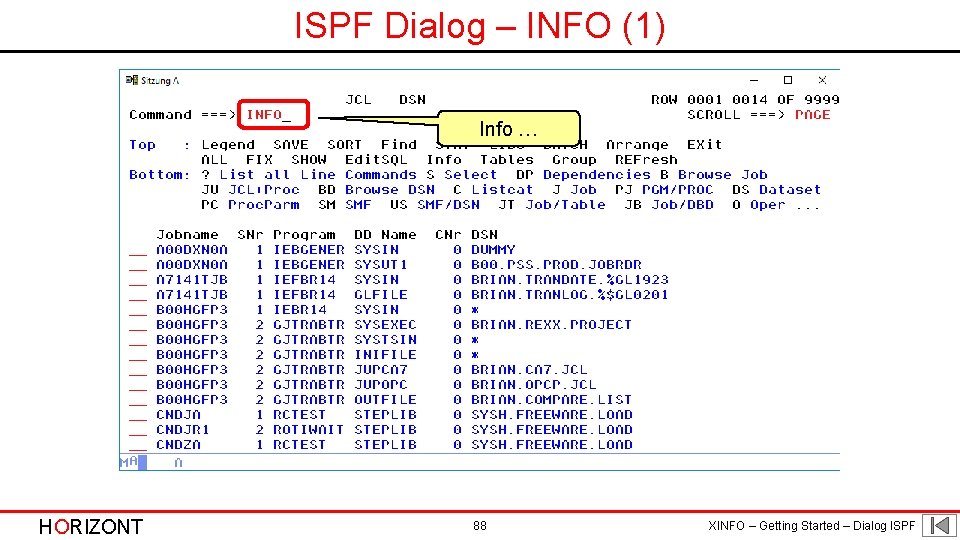Click line command field for CNDZA row
The width and height of the screenshot is (960, 540).
click(138, 445)
